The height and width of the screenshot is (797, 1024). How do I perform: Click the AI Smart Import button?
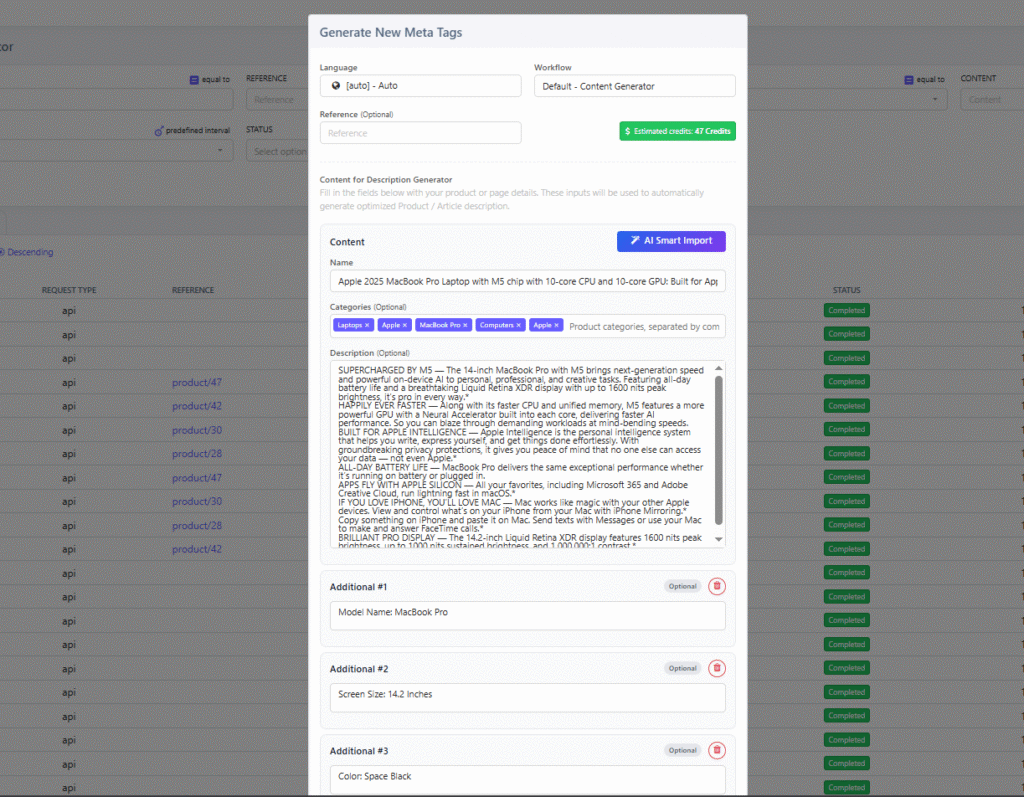[671, 241]
